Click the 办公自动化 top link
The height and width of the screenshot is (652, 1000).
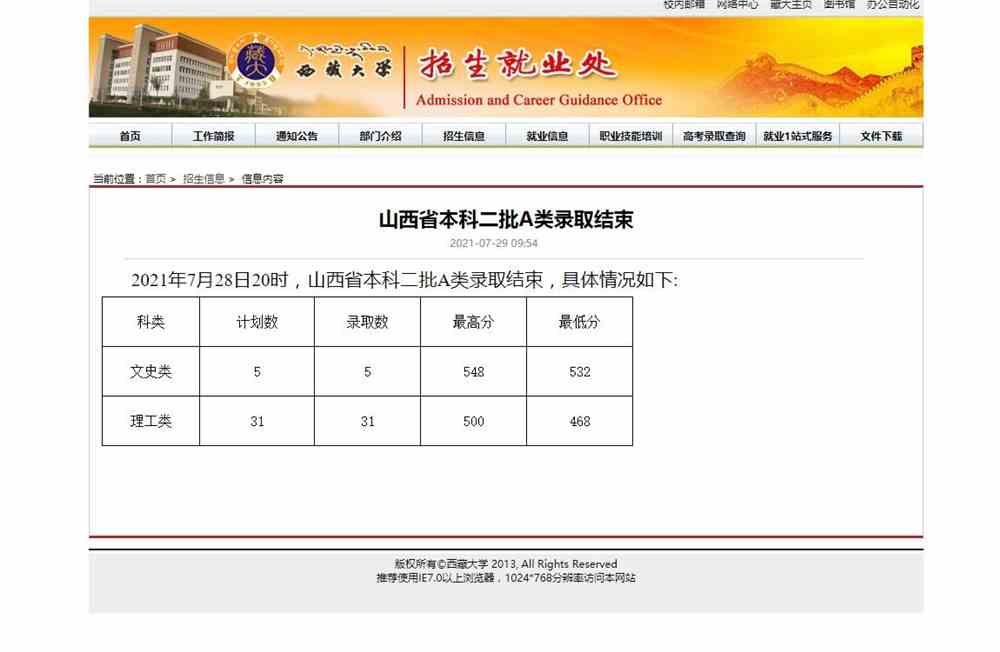click(893, 4)
